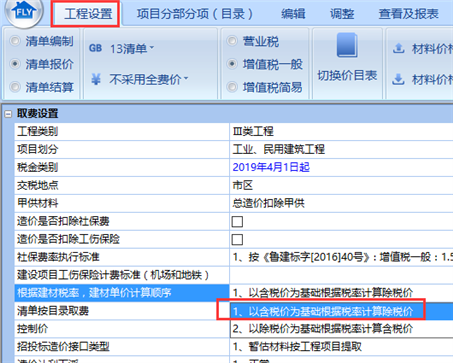Click the 工程类别 value Ⅲ类工程

click(x=253, y=131)
